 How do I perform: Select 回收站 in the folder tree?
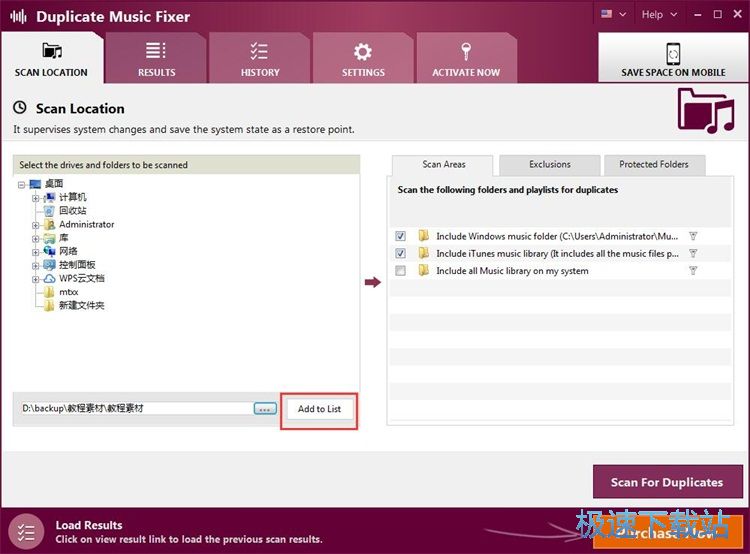(x=72, y=211)
